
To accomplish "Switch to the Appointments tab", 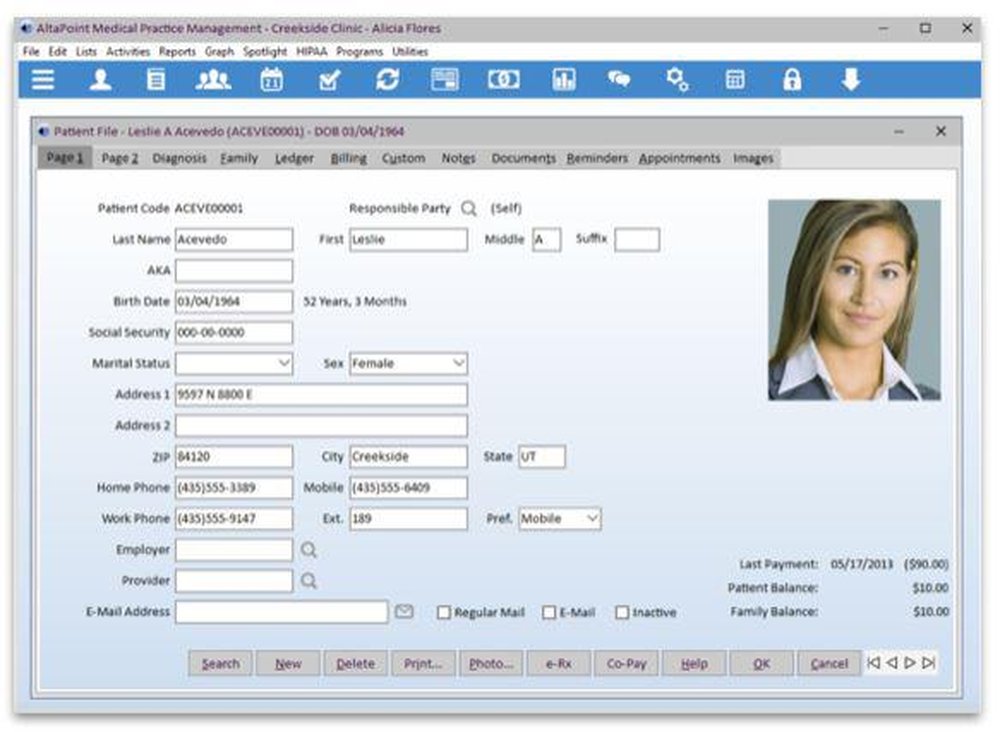I will [x=680, y=158].
